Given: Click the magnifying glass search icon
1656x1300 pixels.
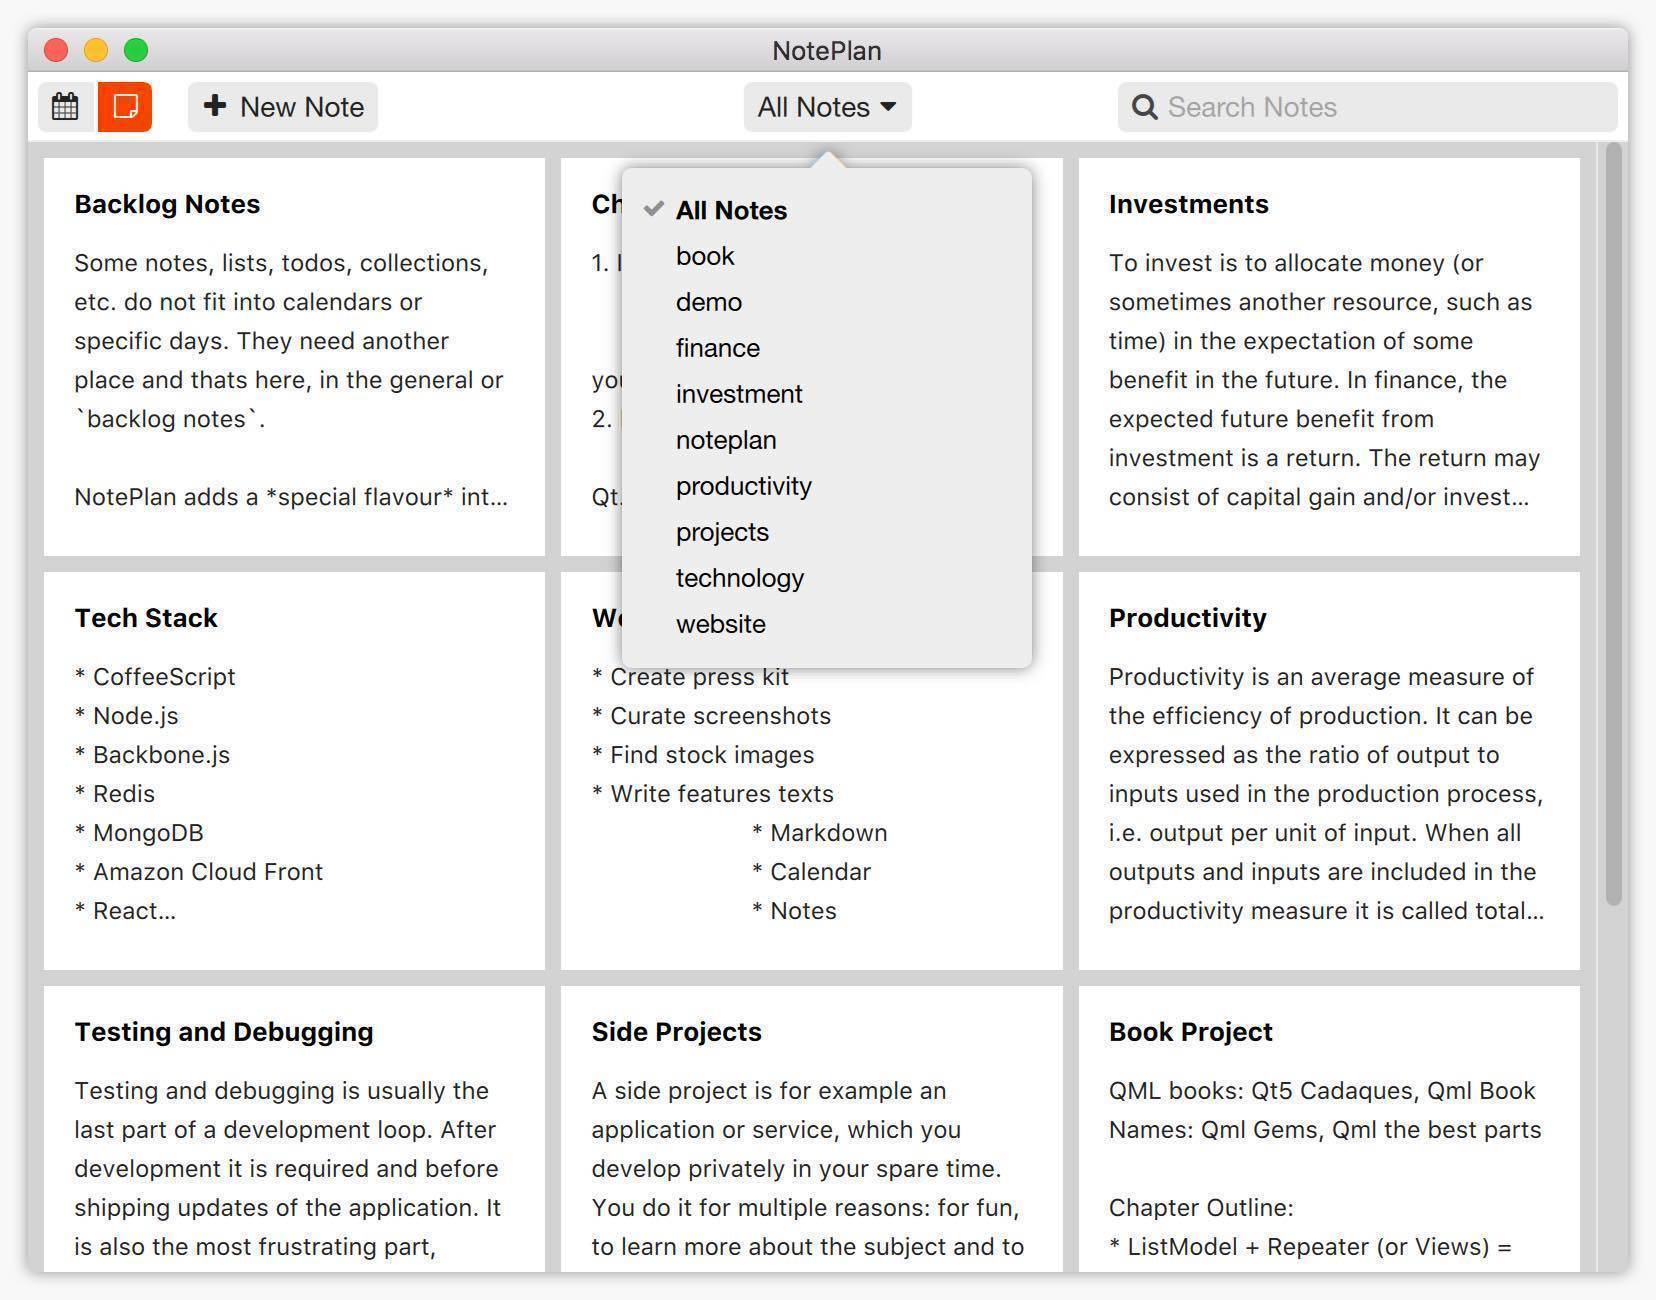Looking at the screenshot, I should coord(1144,107).
